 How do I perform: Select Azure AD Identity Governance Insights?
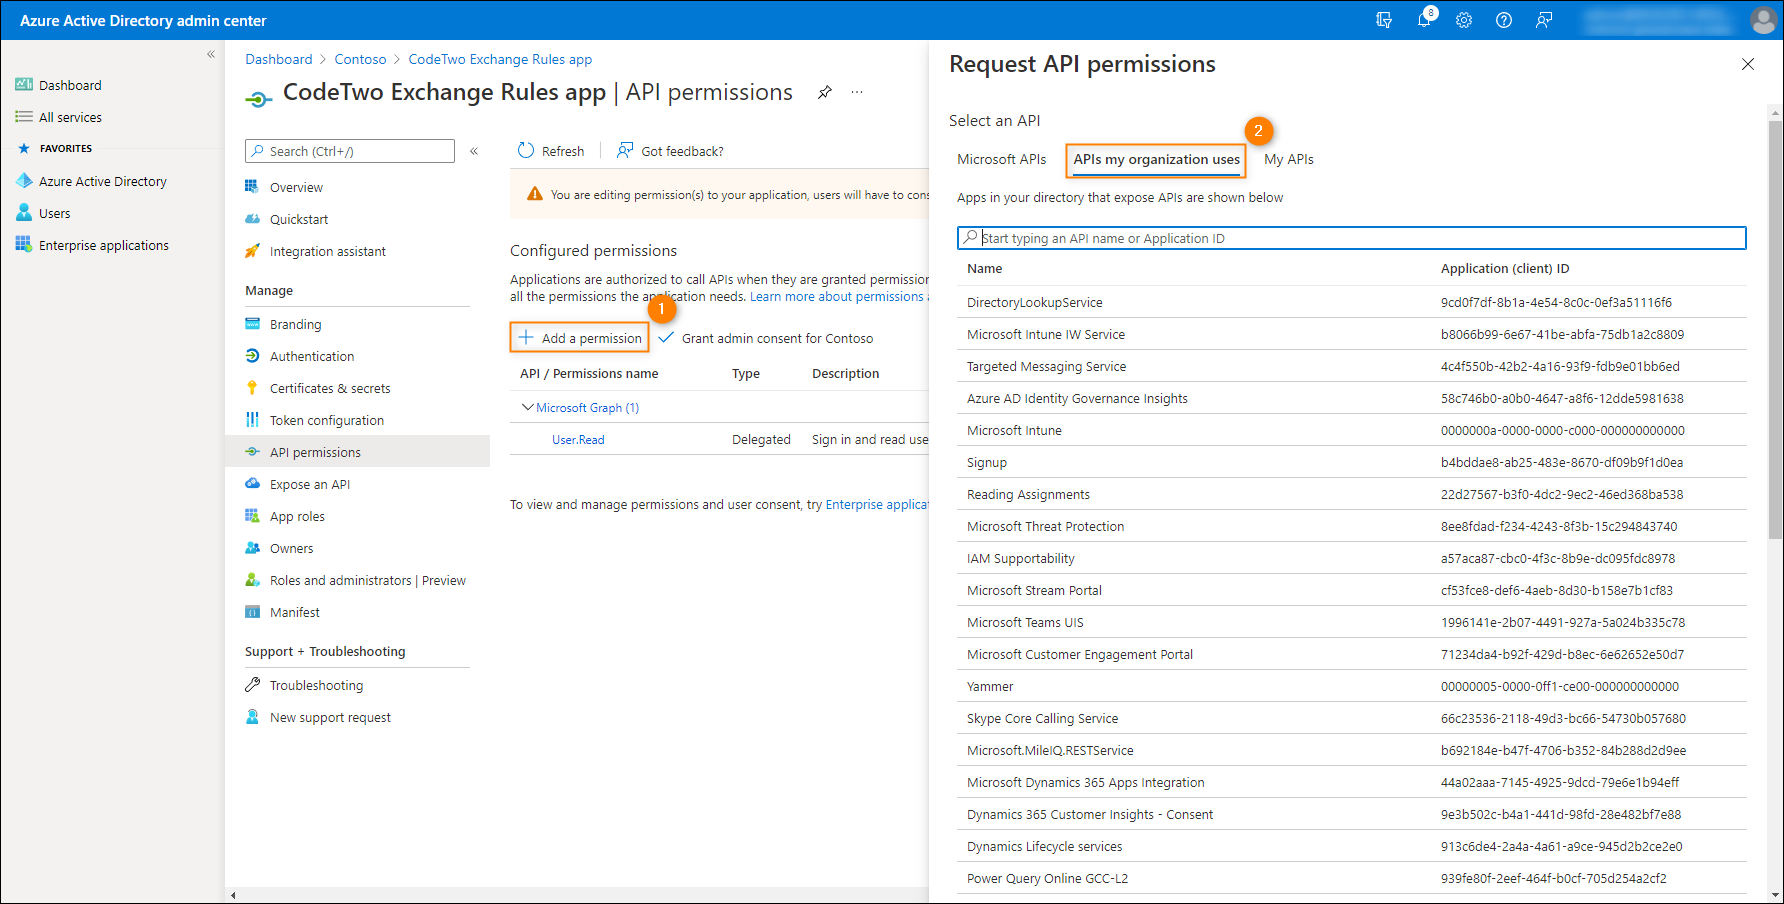(1352, 398)
